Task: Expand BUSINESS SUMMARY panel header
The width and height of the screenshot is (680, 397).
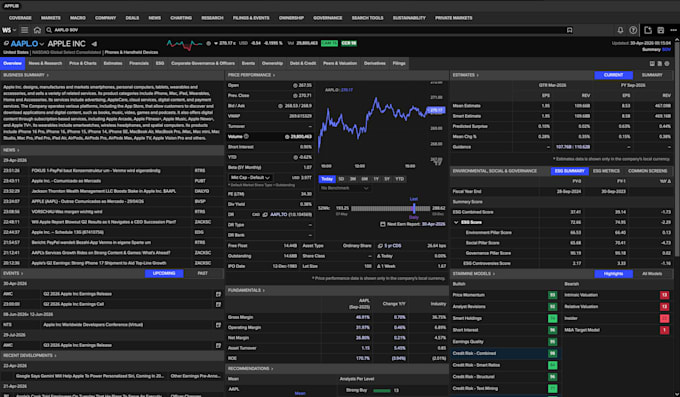Action: (26, 75)
